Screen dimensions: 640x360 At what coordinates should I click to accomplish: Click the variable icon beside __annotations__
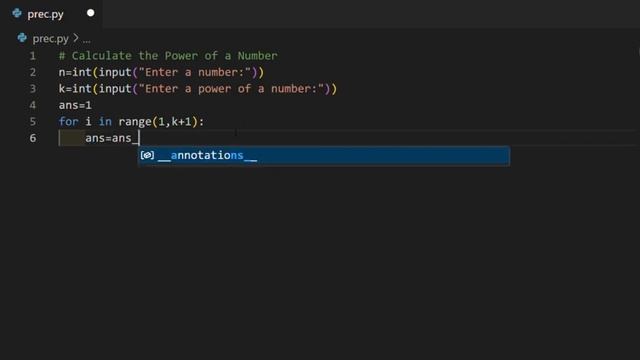147,155
